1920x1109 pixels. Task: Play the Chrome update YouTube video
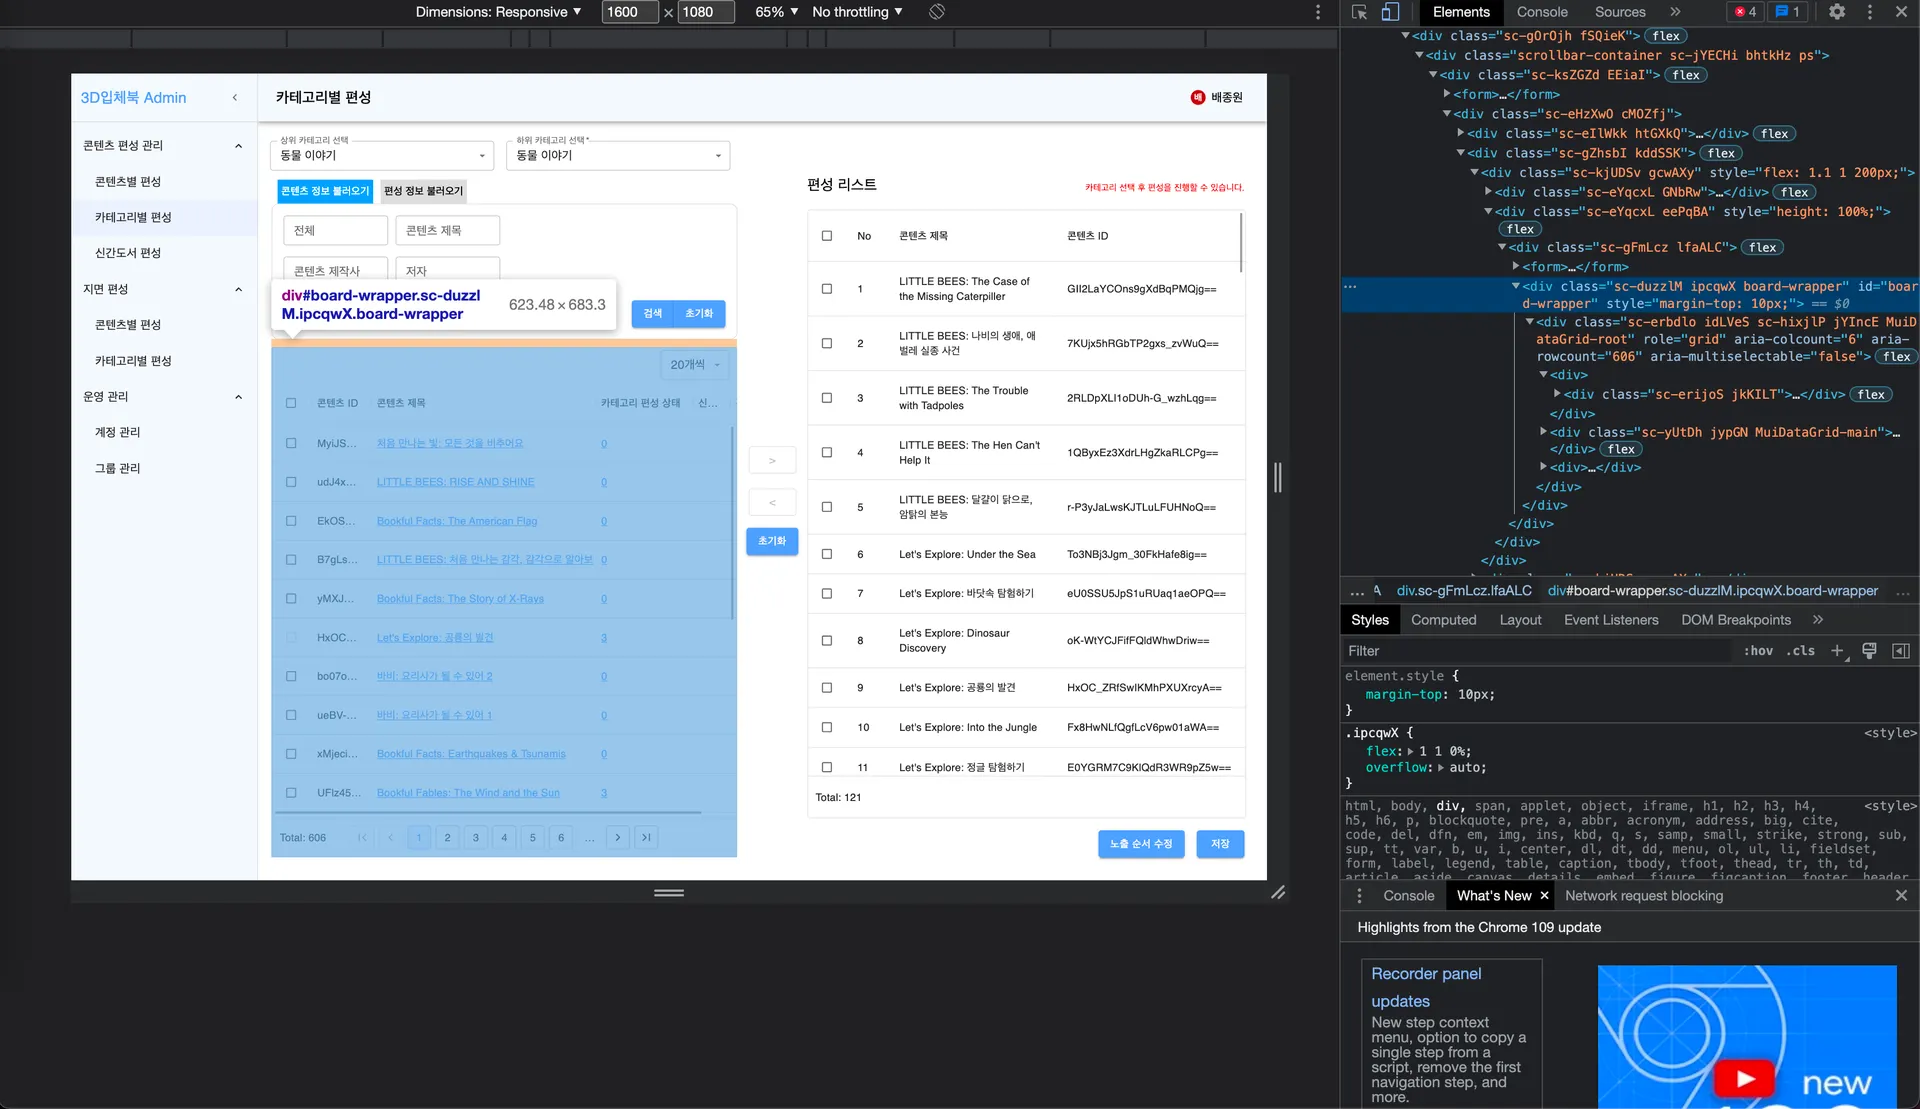tap(1745, 1078)
